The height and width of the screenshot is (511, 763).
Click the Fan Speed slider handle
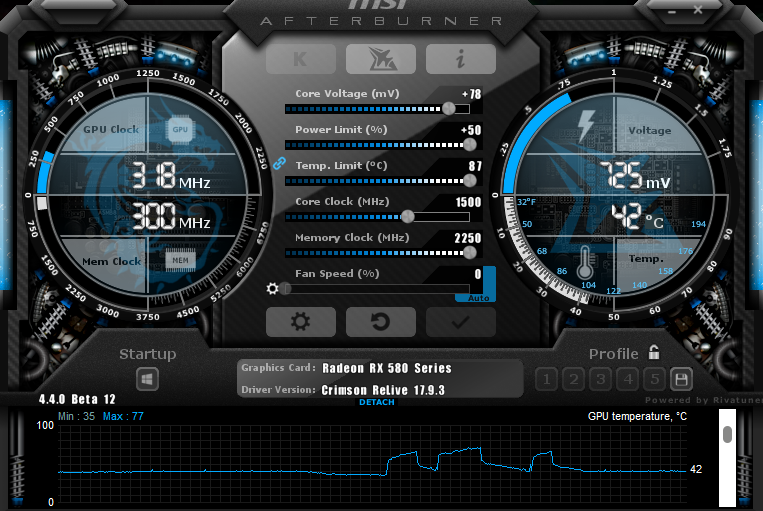(286, 289)
